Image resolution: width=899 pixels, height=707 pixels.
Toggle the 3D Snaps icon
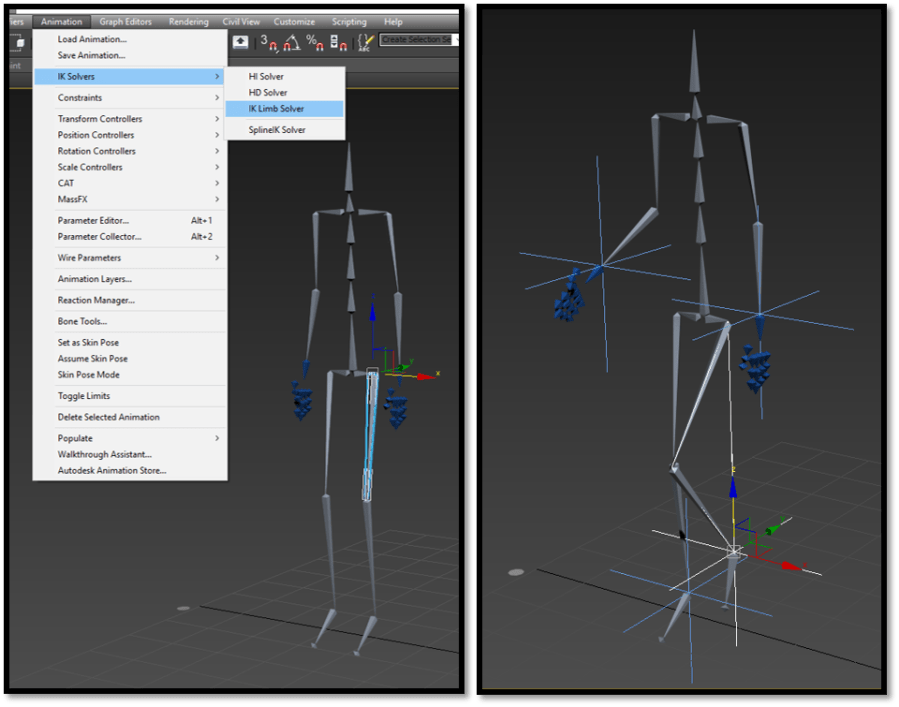tap(267, 42)
